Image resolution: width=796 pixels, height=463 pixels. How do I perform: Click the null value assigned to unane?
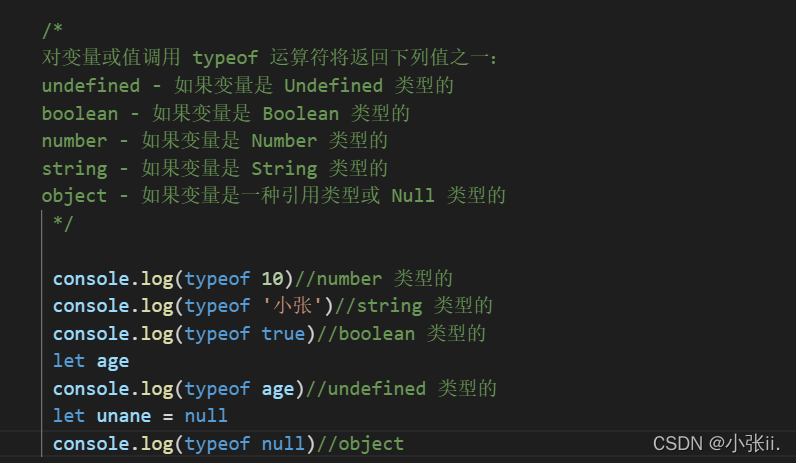click(206, 416)
